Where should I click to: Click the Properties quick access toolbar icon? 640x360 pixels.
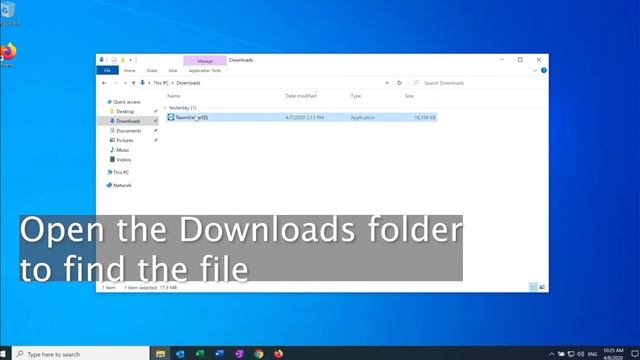click(114, 60)
